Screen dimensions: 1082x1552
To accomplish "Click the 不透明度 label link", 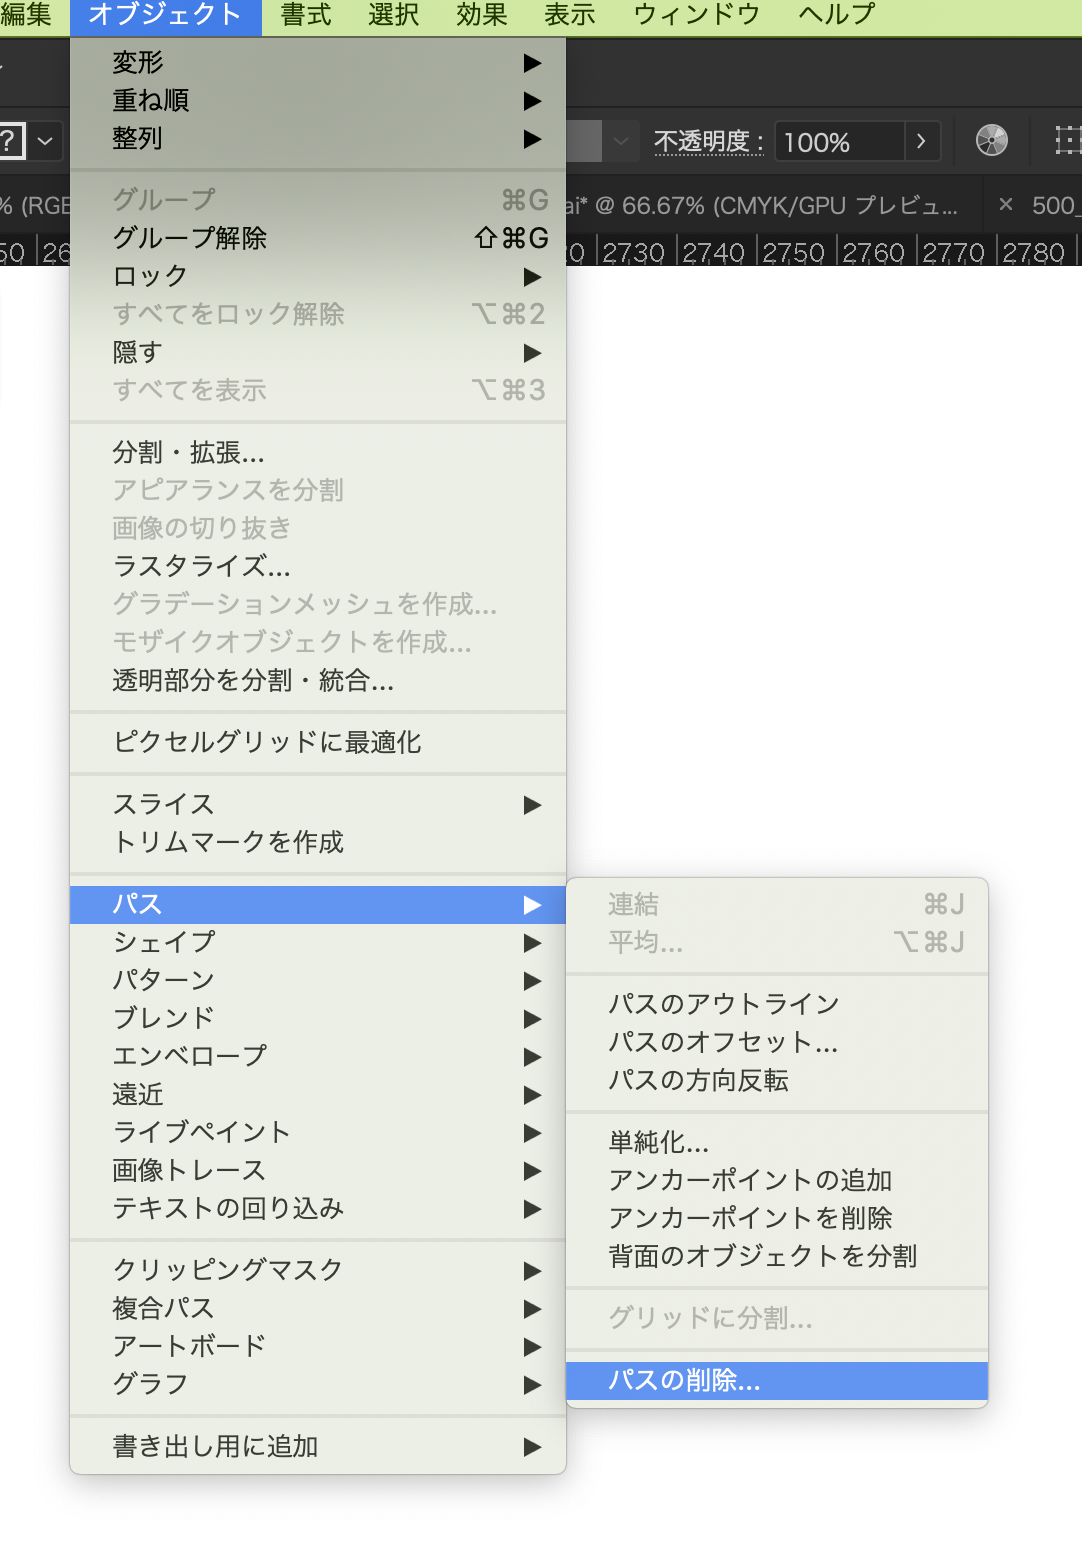I will click(709, 142).
